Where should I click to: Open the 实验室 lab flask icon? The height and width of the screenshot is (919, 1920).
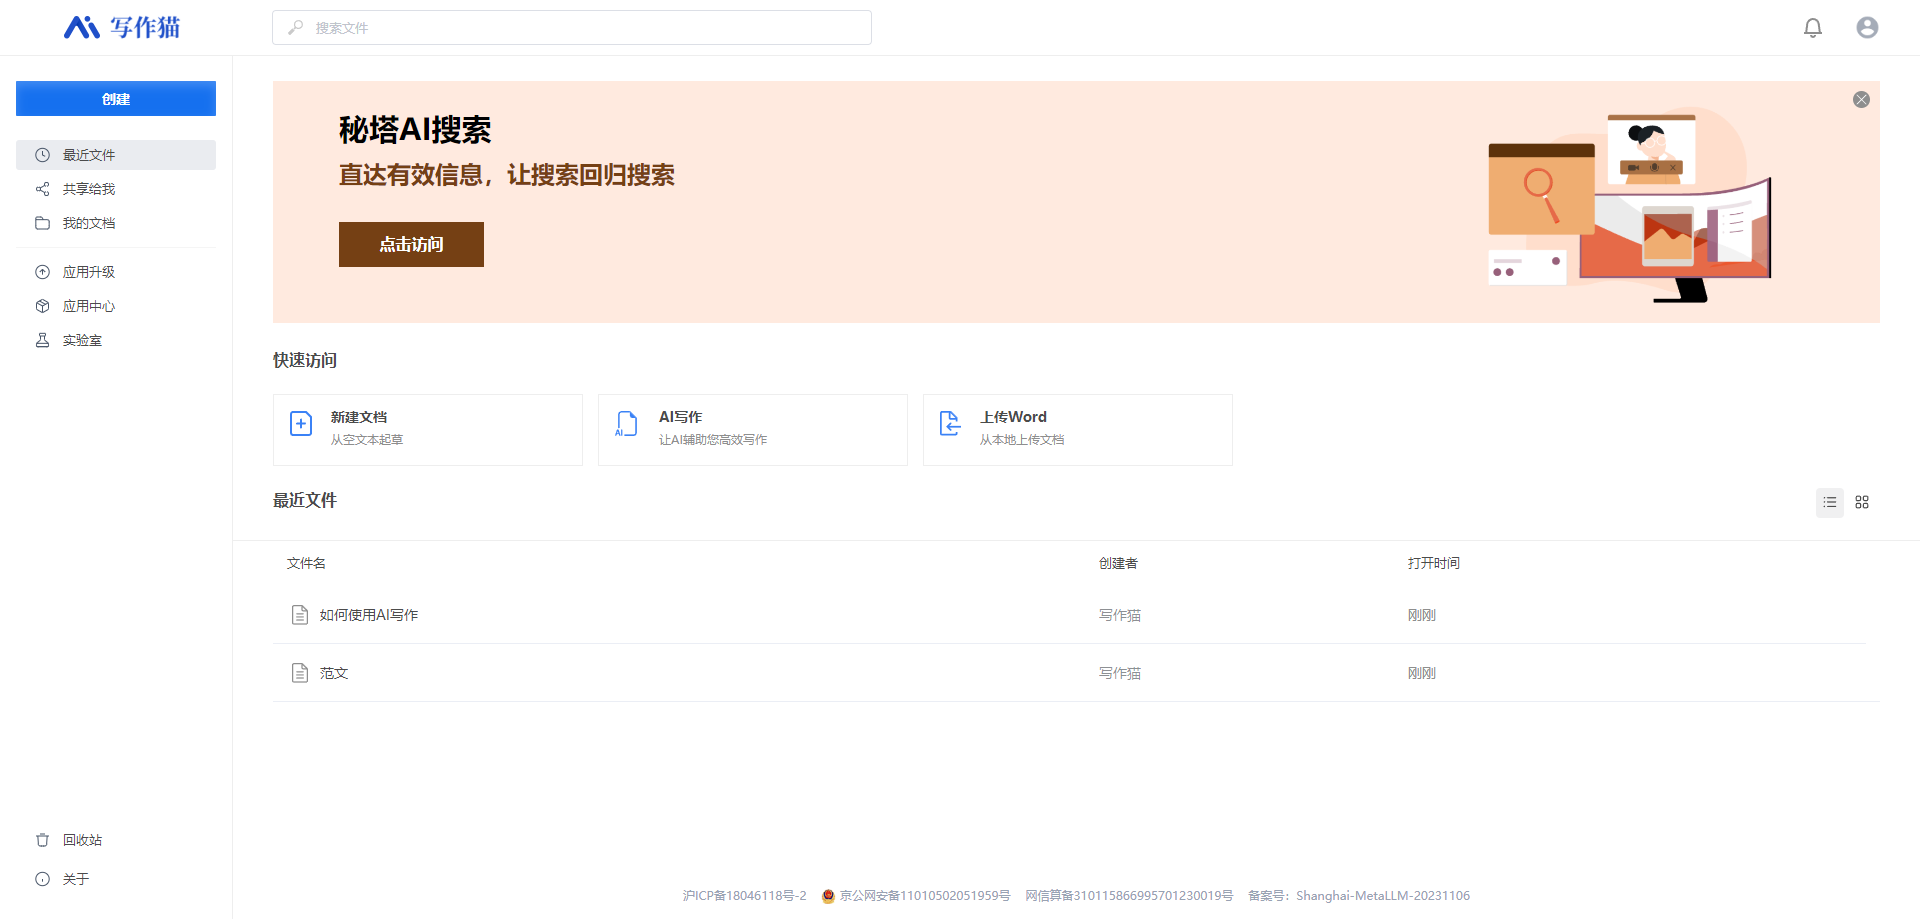[x=42, y=340]
